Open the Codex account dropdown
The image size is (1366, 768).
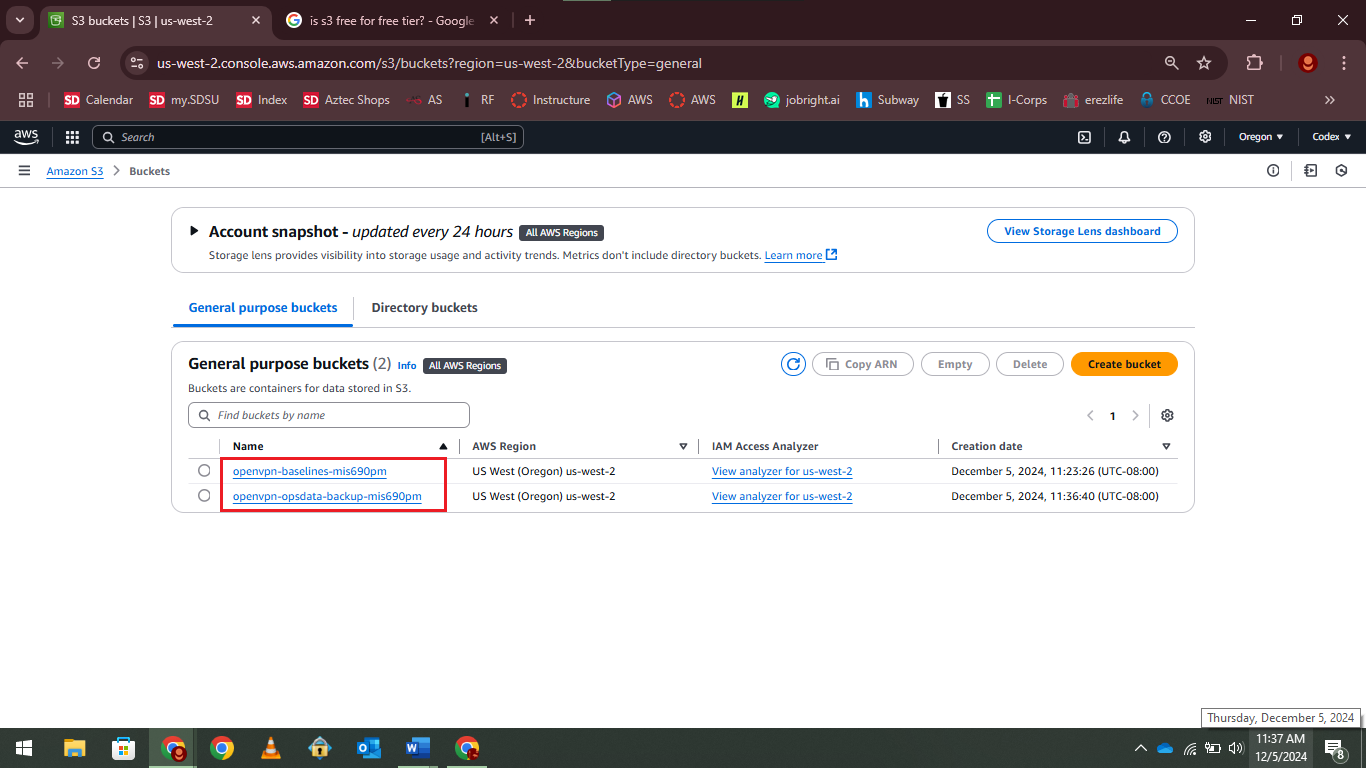coord(1331,137)
